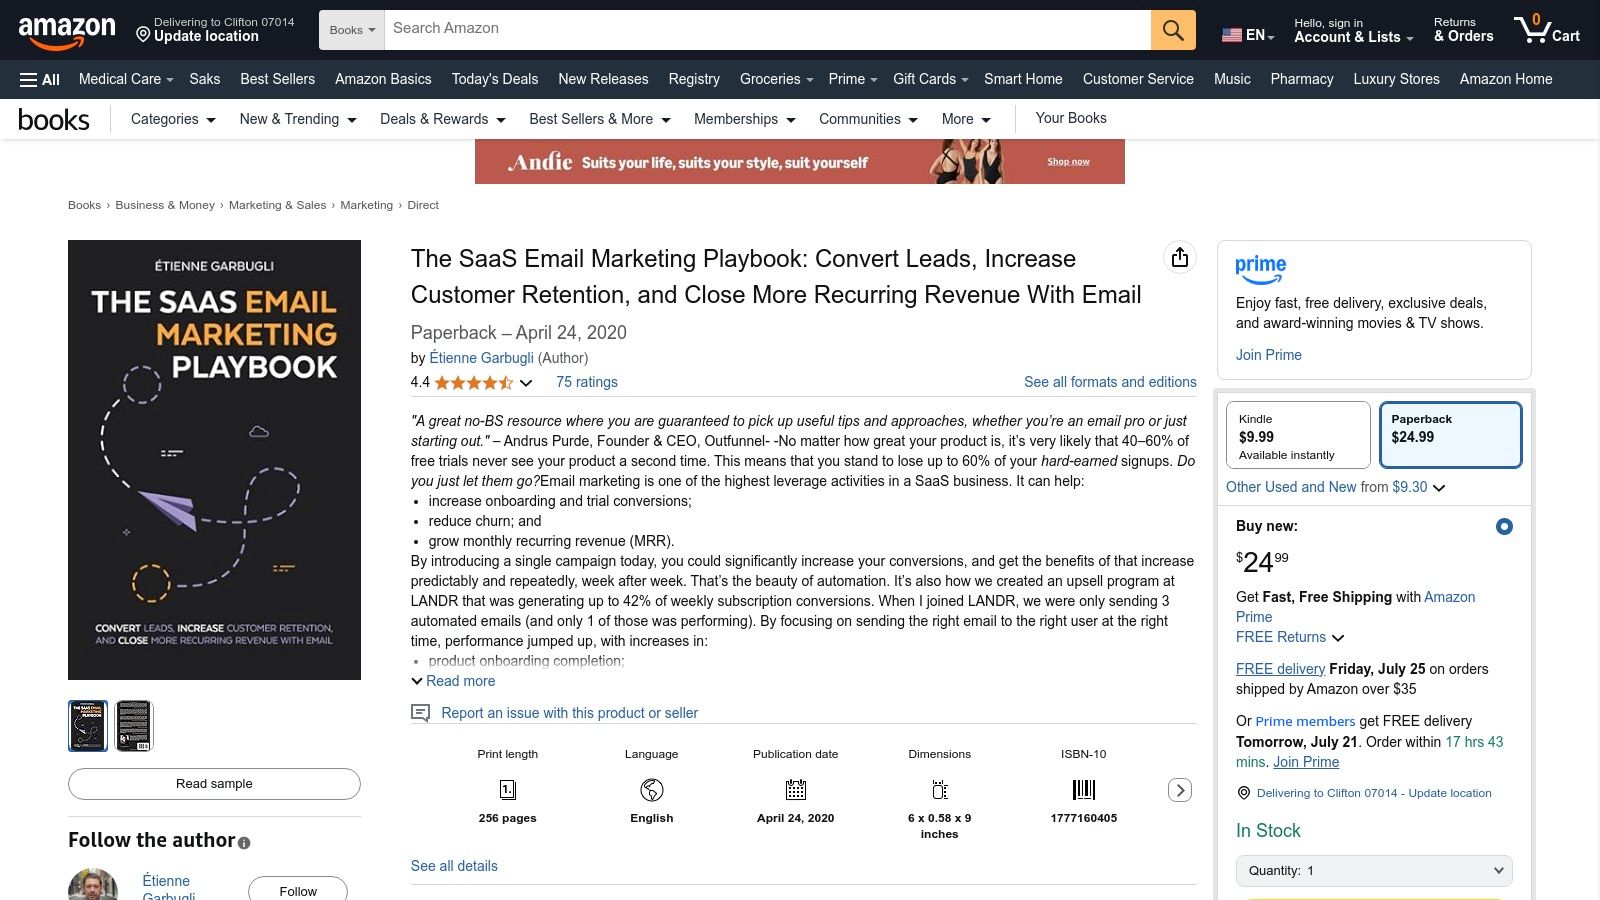Click the ISBN-10 barcode icon
Viewport: 1600px width, 900px height.
[x=1084, y=790]
